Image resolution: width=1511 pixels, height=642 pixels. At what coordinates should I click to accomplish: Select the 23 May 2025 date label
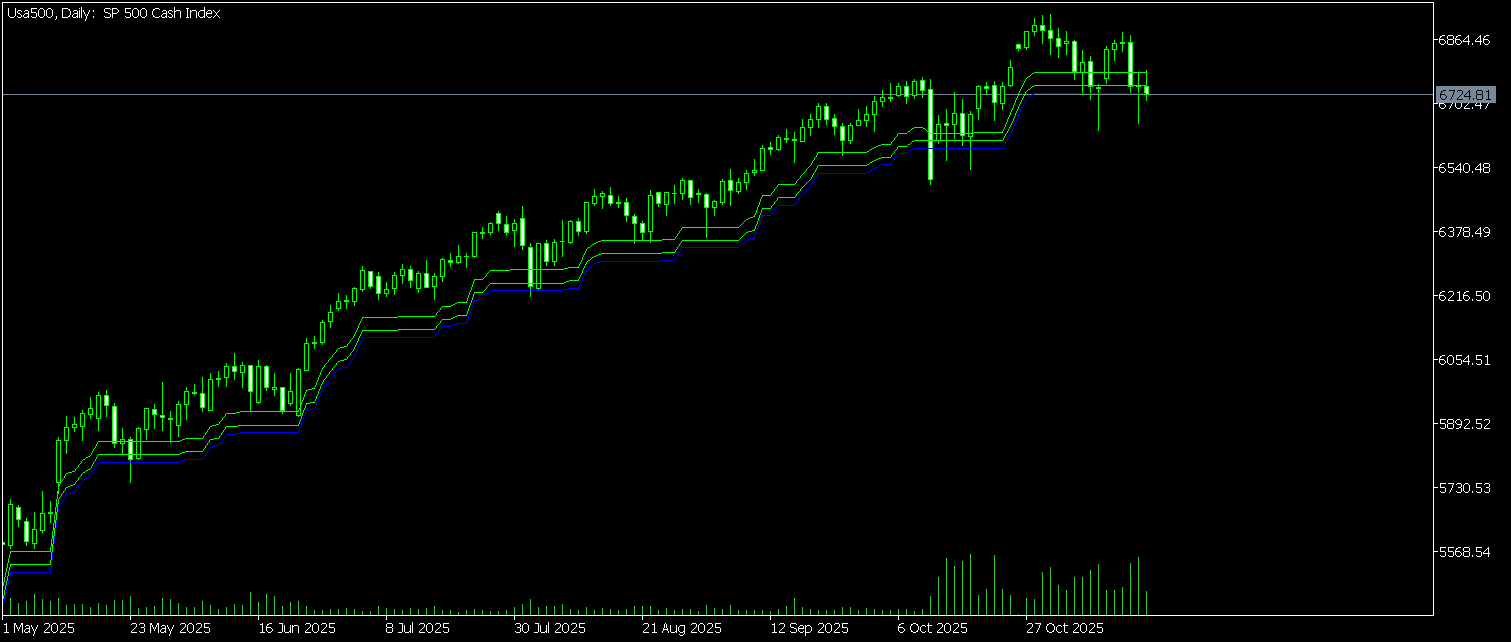coord(171,629)
